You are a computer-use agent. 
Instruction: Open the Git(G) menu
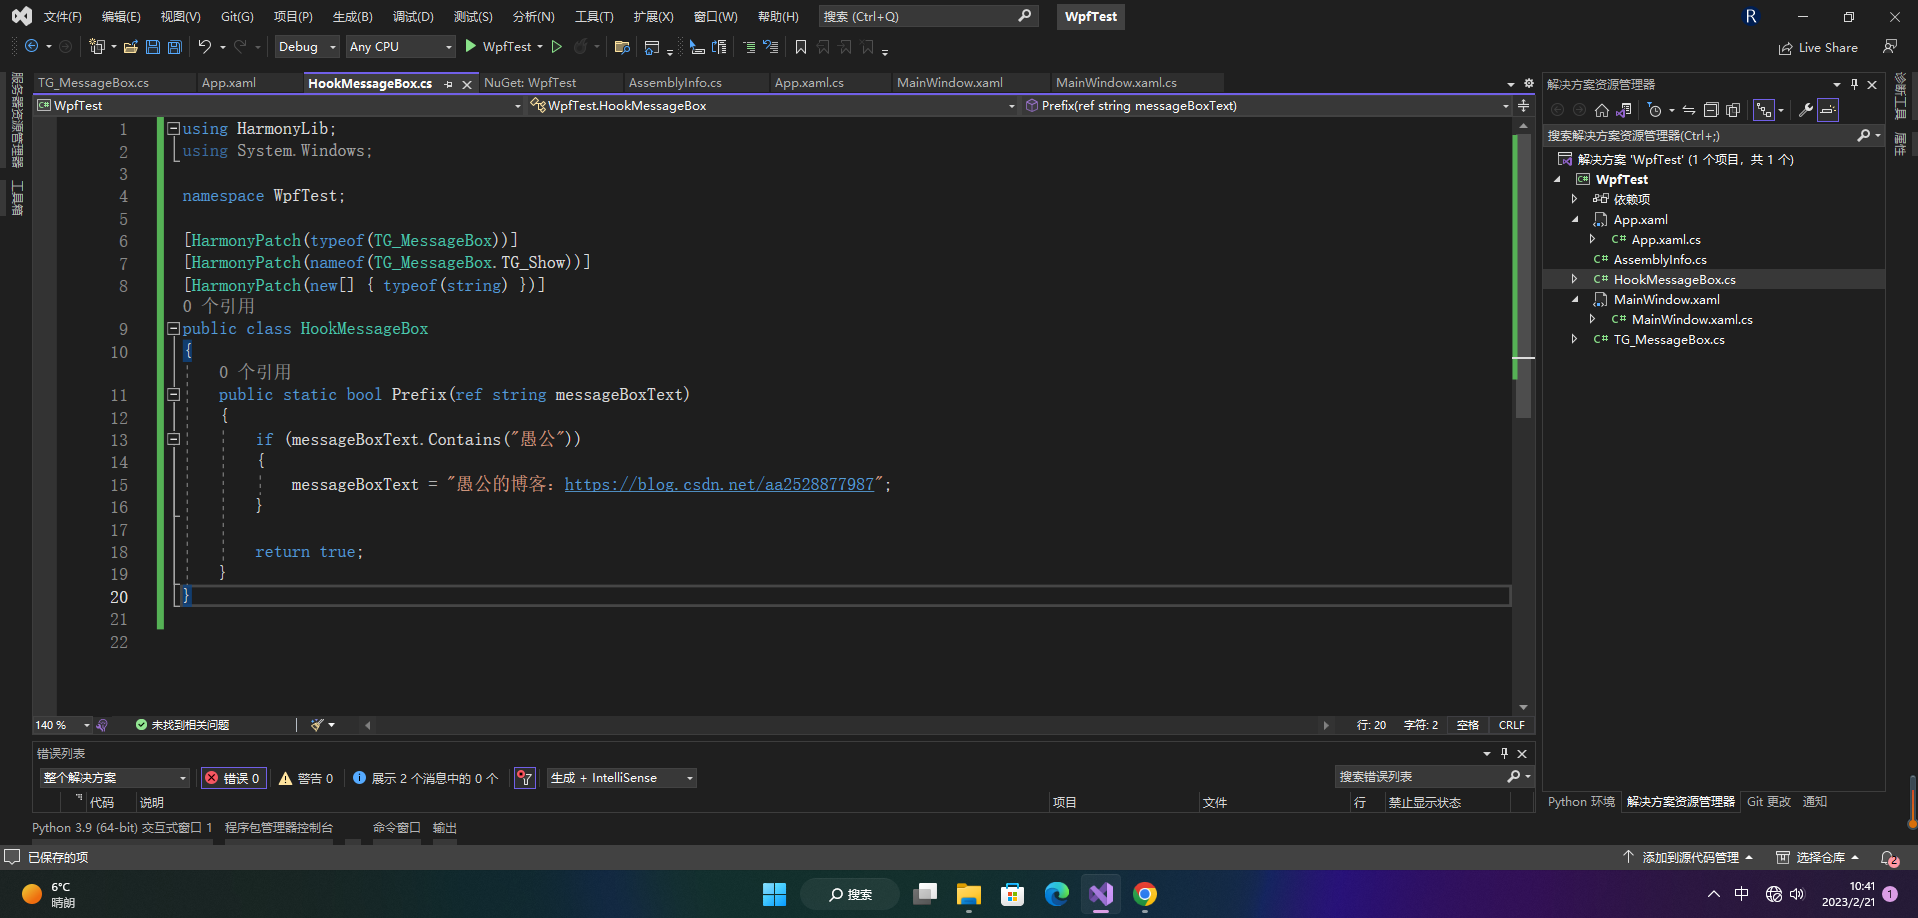click(237, 17)
